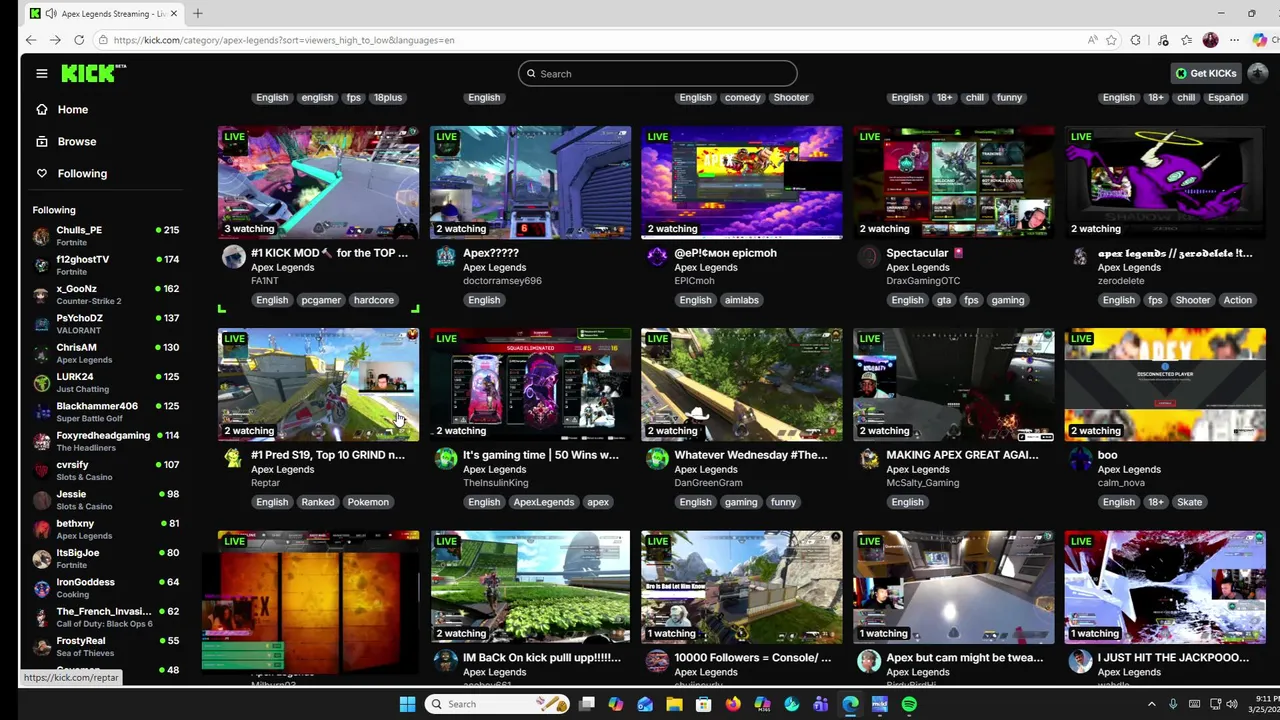Click zerodelete channel avatar
Image resolution: width=1280 pixels, height=720 pixels.
pyautogui.click(x=1080, y=257)
